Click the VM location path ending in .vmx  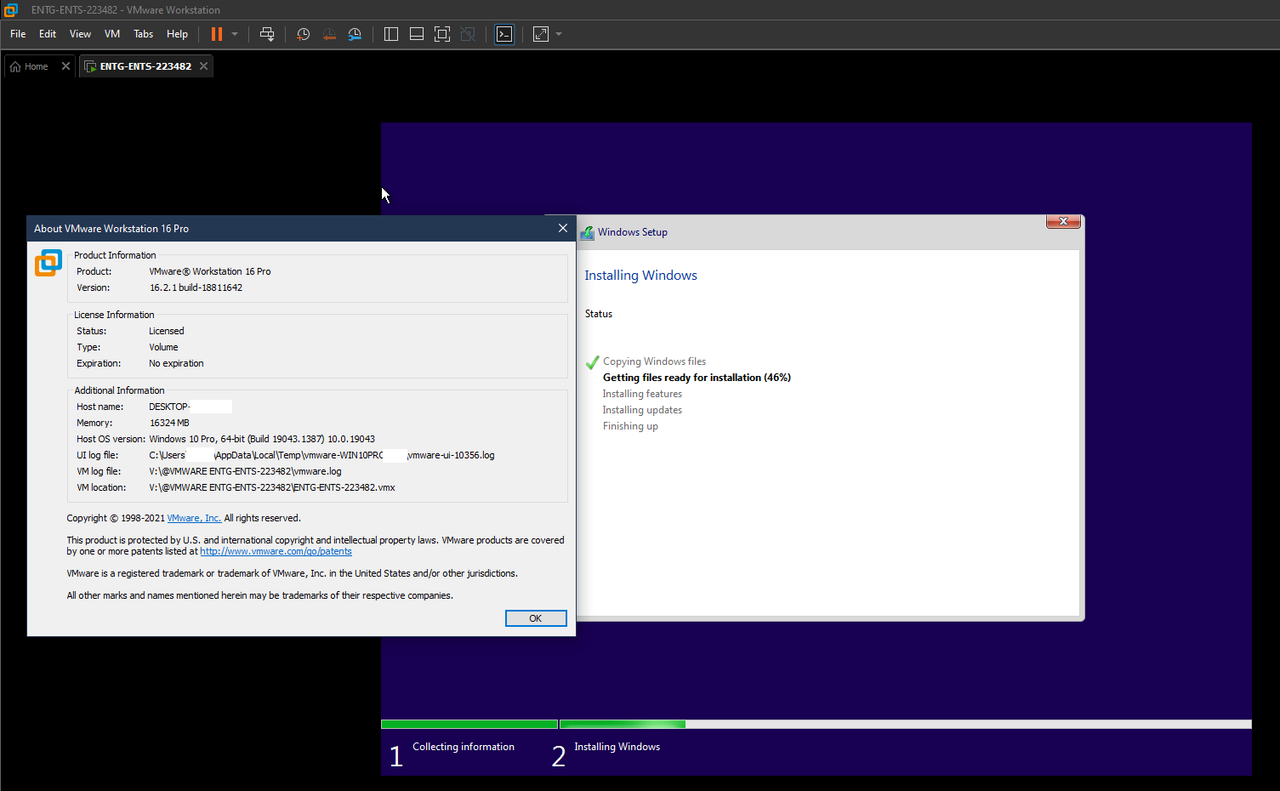point(273,488)
